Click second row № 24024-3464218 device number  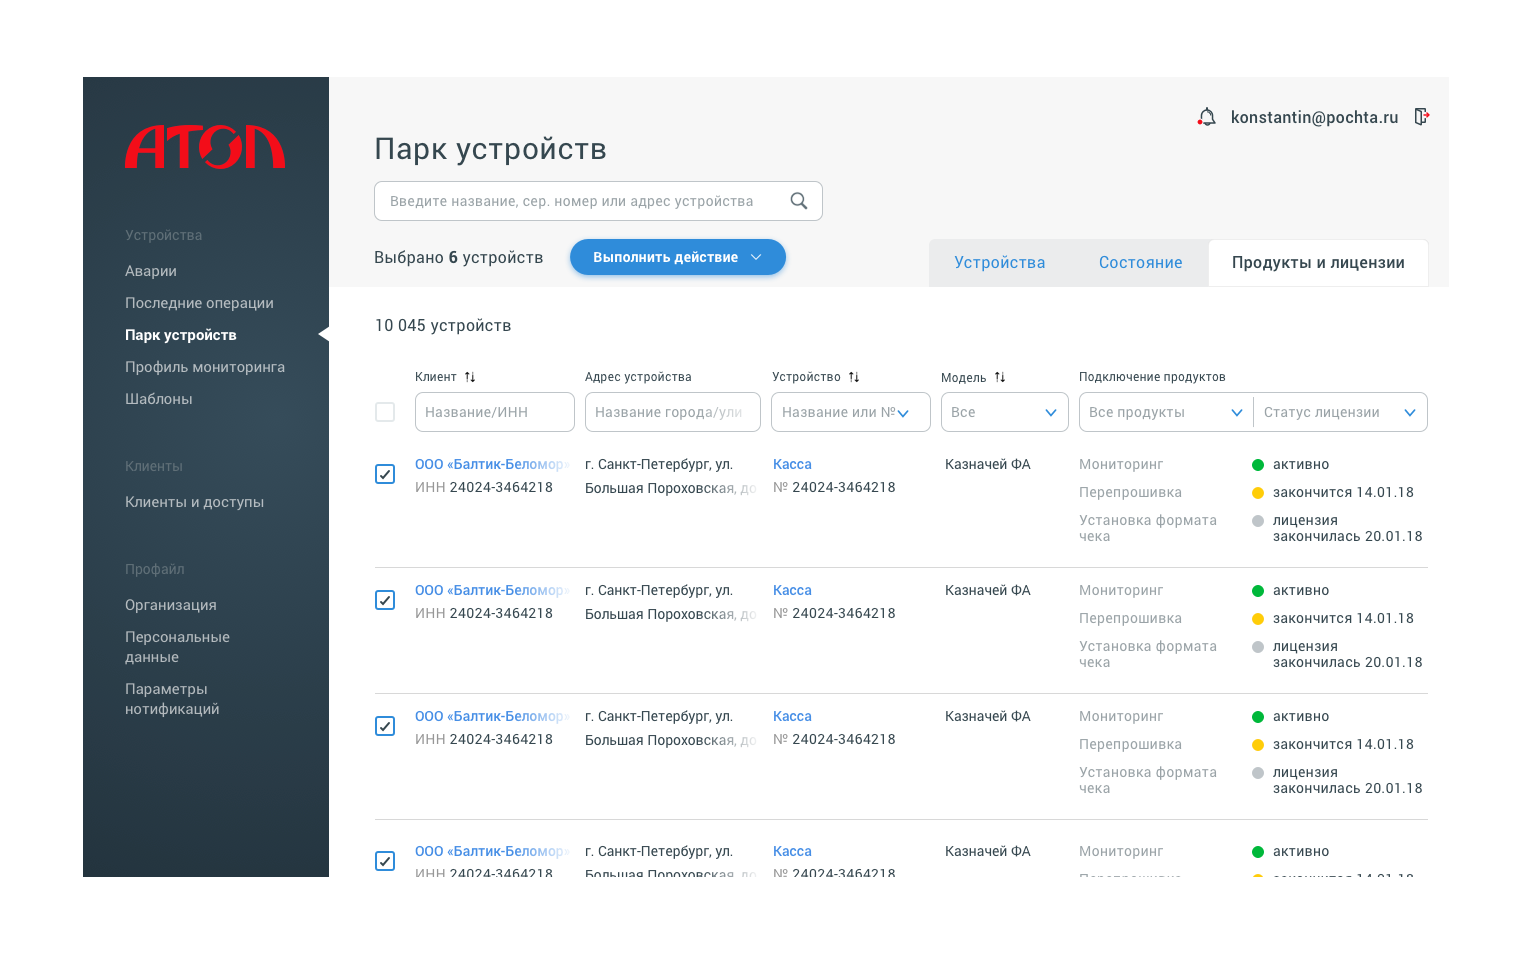(x=834, y=613)
